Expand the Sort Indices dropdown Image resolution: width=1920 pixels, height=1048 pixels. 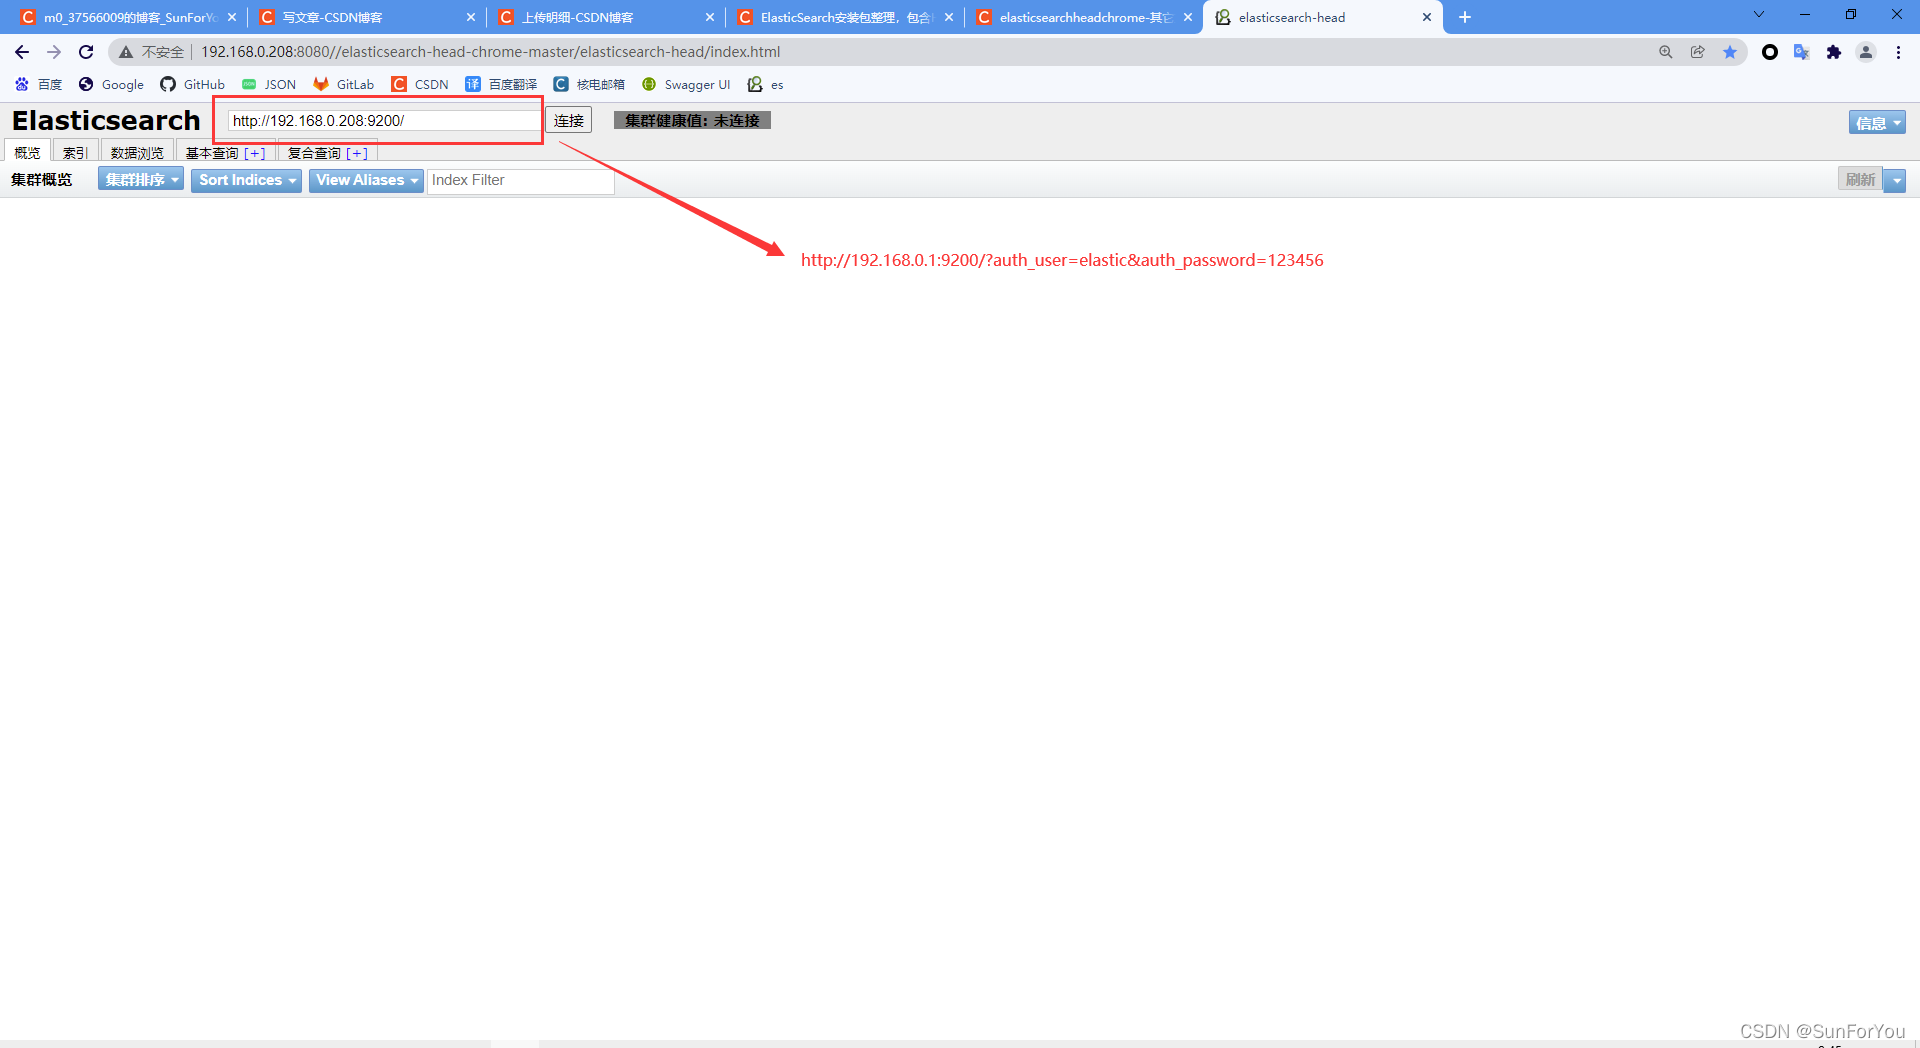click(x=246, y=180)
